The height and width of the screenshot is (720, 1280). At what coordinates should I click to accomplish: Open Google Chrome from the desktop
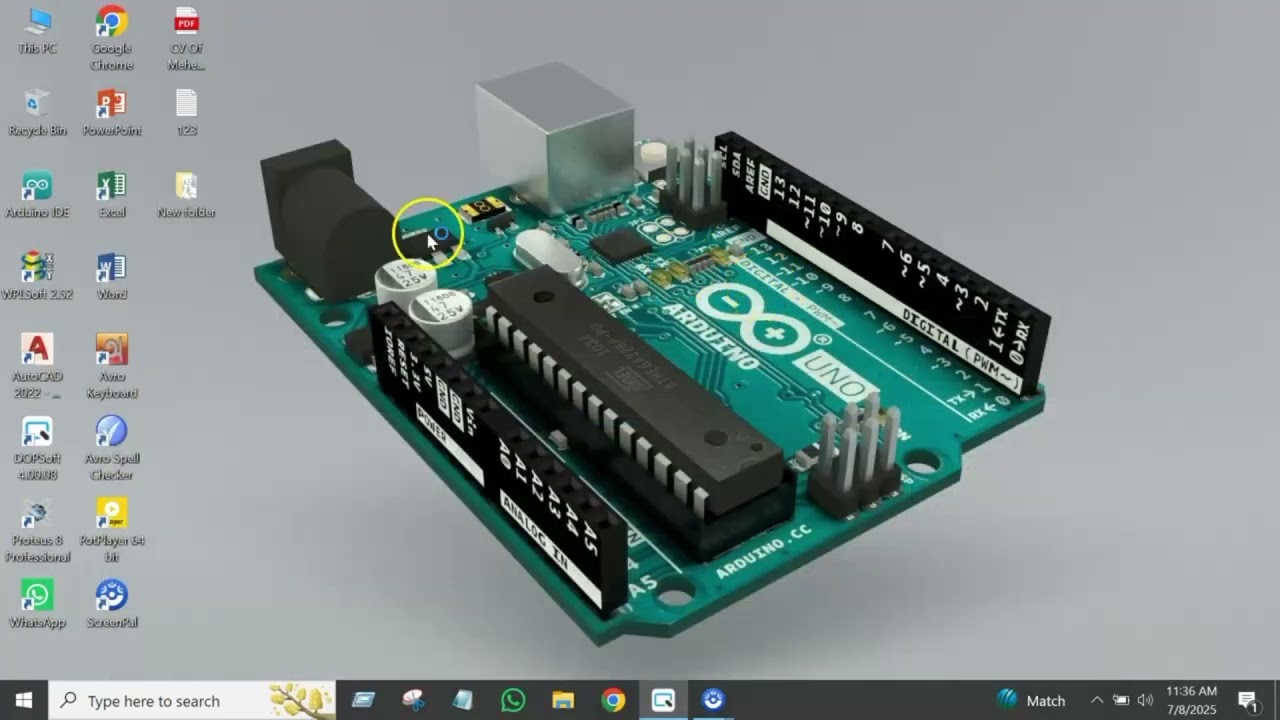tap(111, 38)
